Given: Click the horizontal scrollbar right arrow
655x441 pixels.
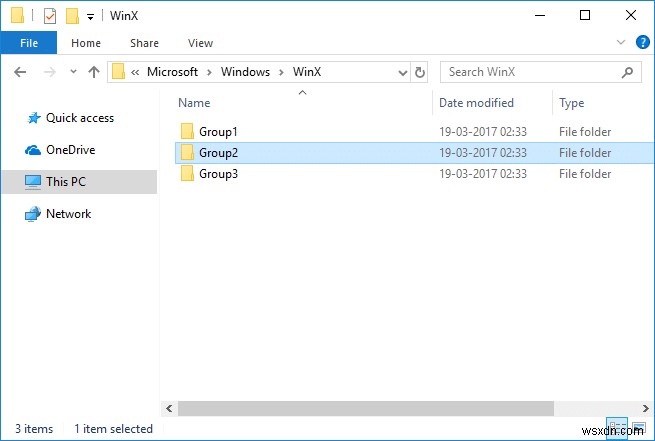Looking at the screenshot, I should 643,409.
